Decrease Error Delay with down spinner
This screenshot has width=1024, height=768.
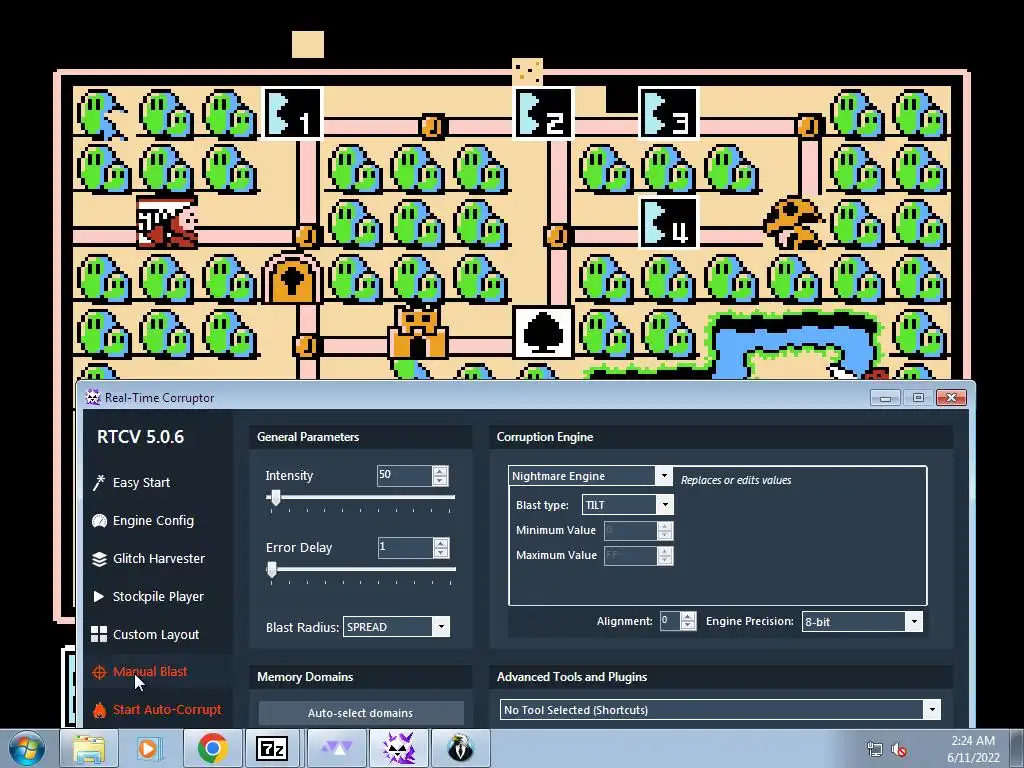click(x=441, y=552)
